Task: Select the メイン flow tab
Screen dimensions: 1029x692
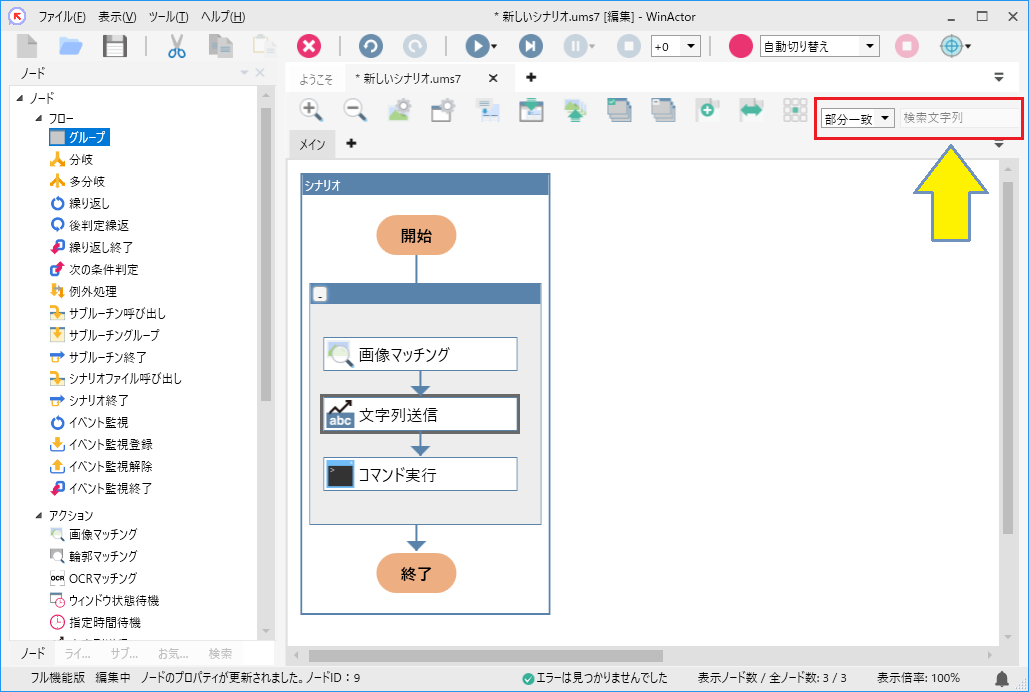Action: [x=312, y=144]
